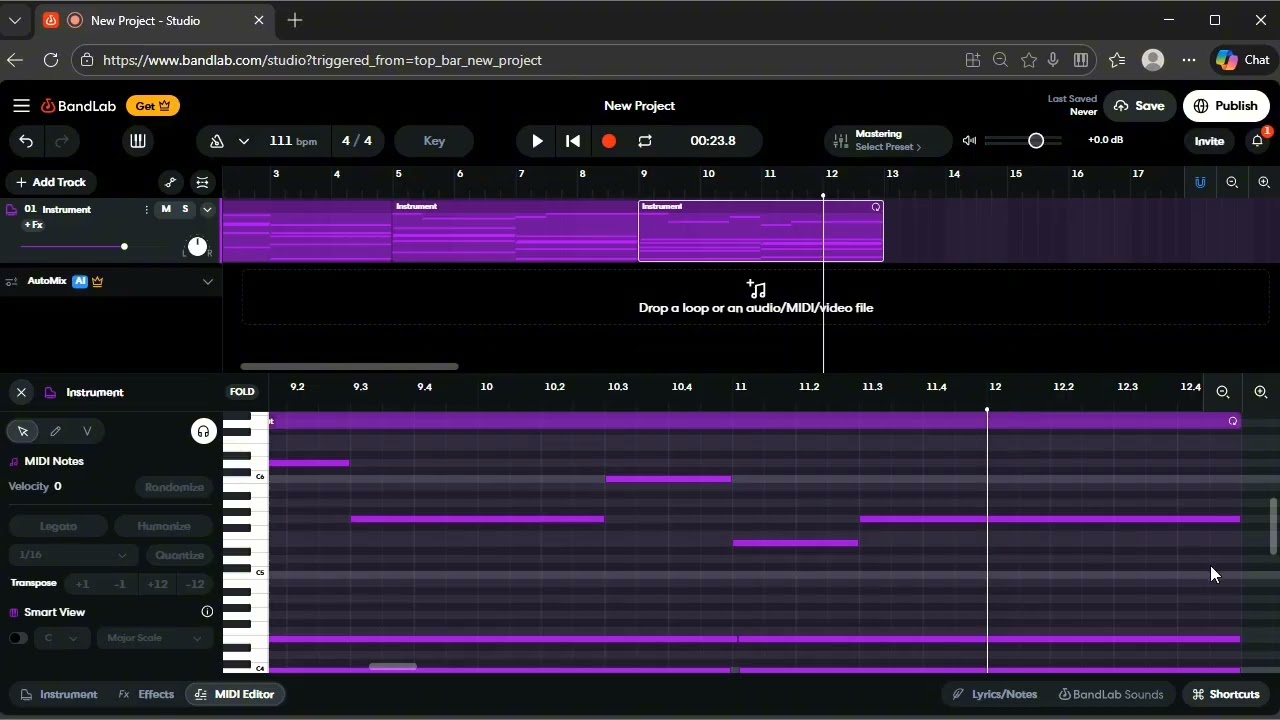The image size is (1280, 720).
Task: Return to start with the skip-back button
Action: tap(573, 141)
